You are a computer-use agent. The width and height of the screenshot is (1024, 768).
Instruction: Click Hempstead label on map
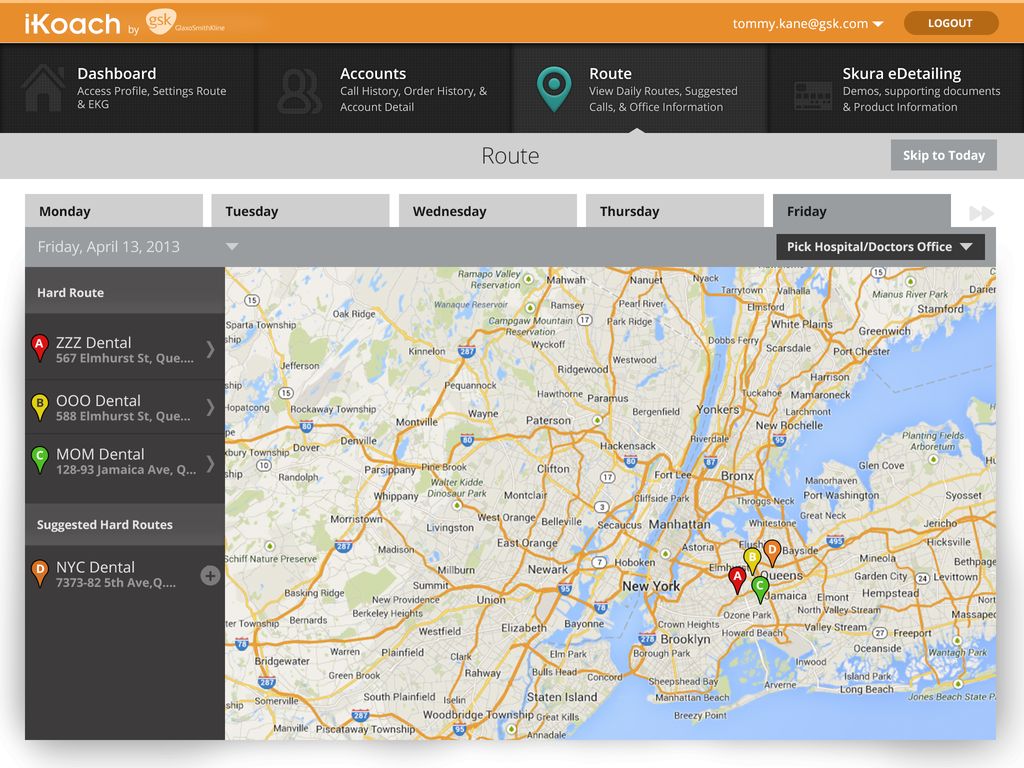pyautogui.click(x=890, y=593)
